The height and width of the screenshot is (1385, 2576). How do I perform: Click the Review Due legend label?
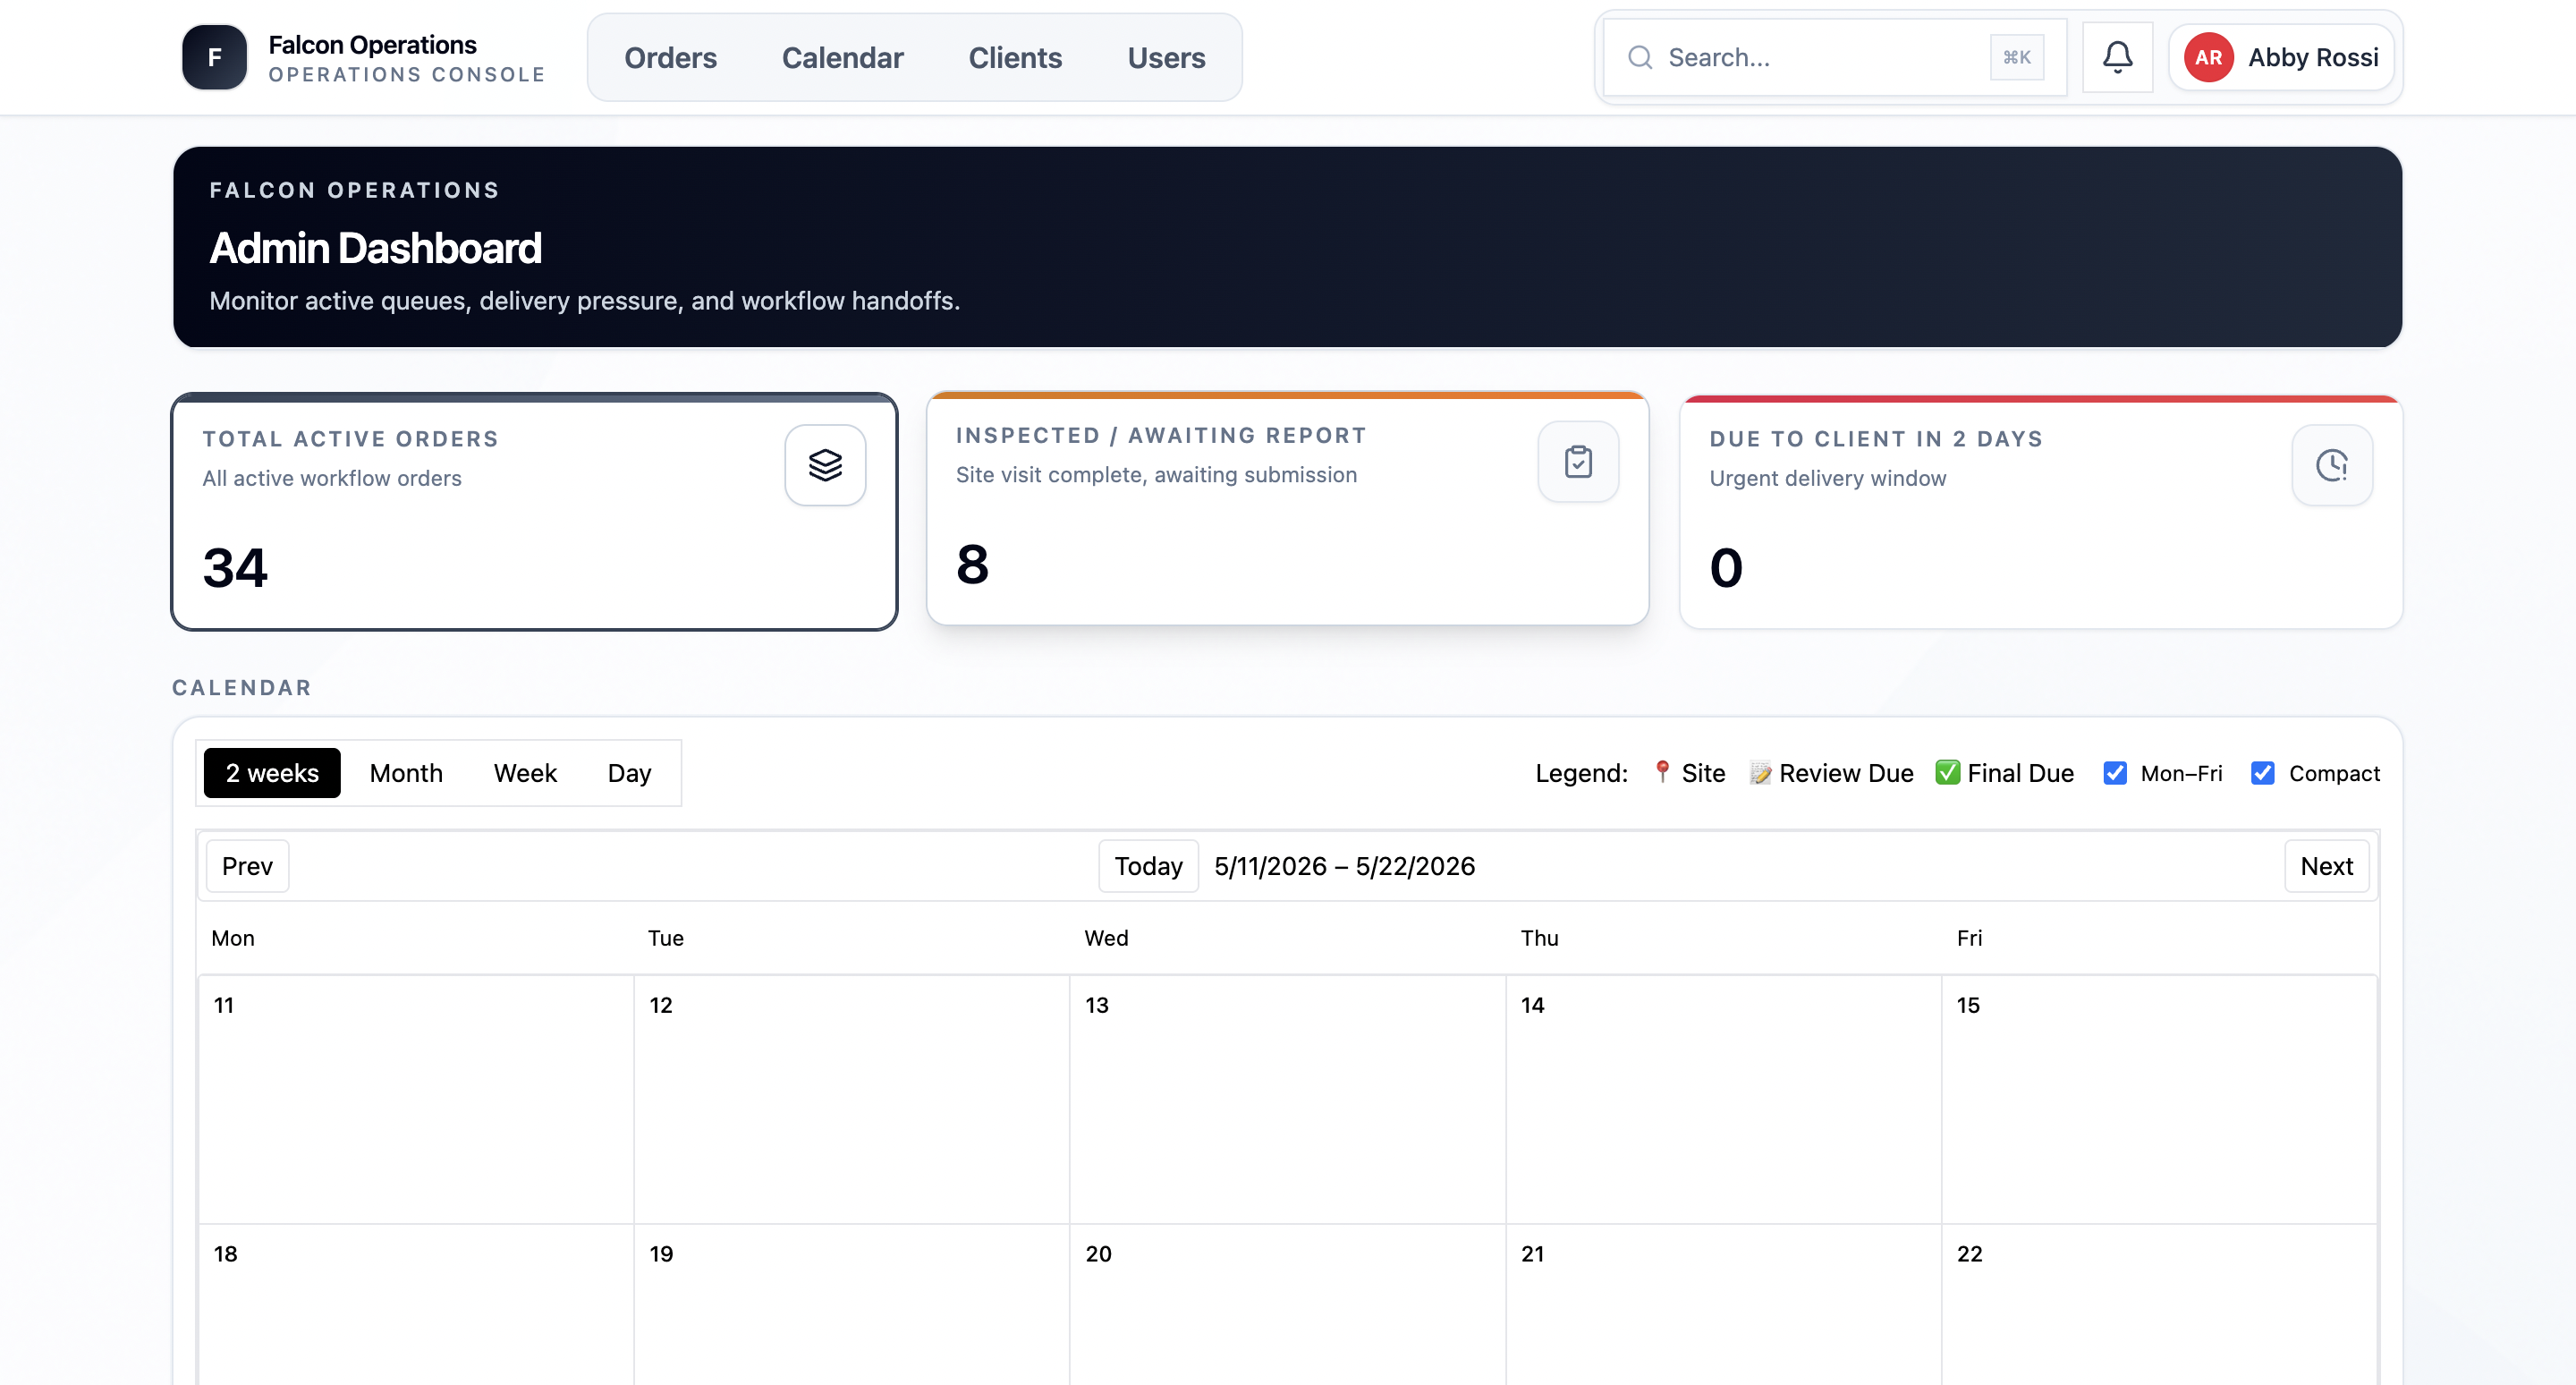coord(1846,773)
